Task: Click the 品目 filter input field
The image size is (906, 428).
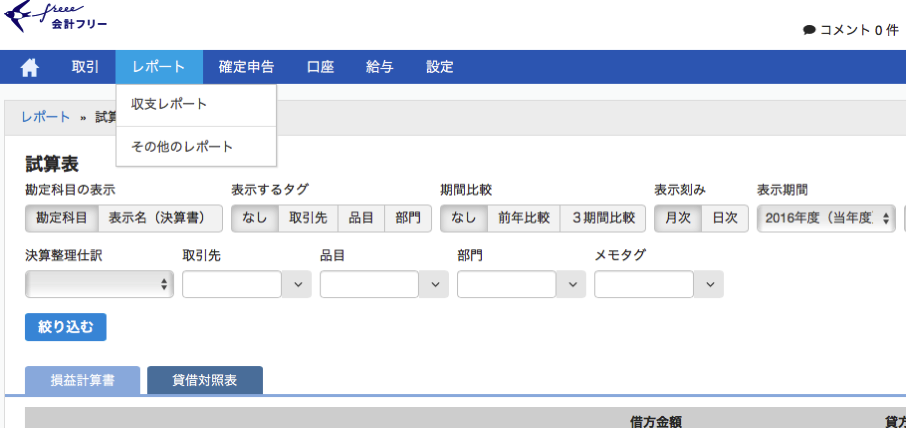Action: coord(369,284)
